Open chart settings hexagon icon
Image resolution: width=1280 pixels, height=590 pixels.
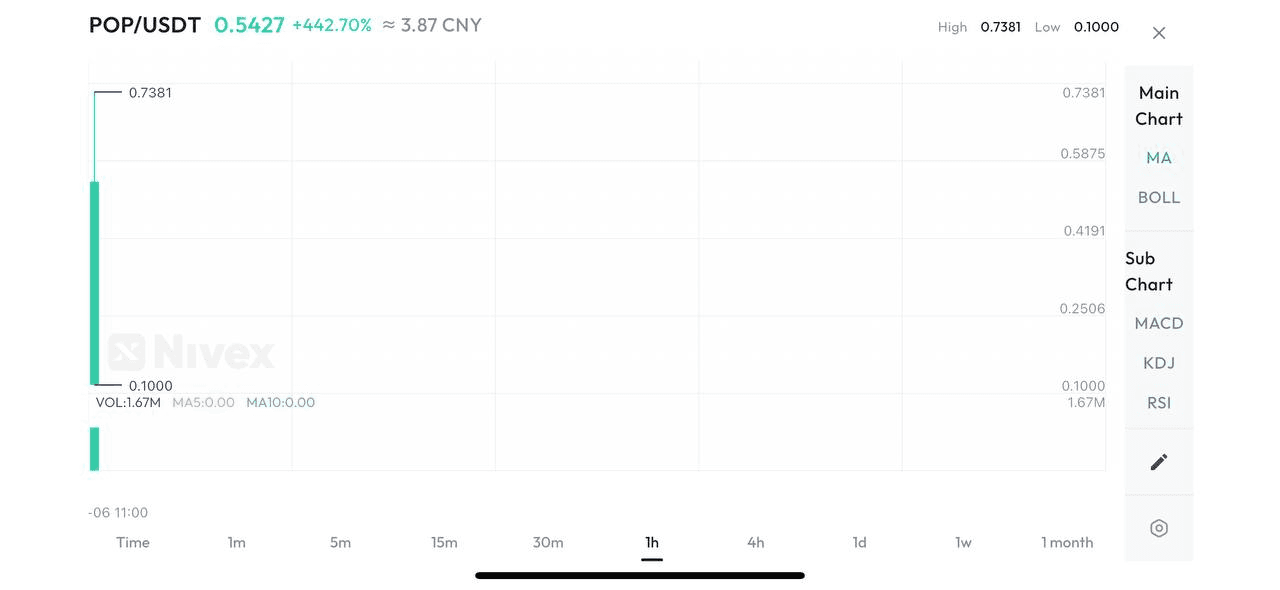point(1159,528)
